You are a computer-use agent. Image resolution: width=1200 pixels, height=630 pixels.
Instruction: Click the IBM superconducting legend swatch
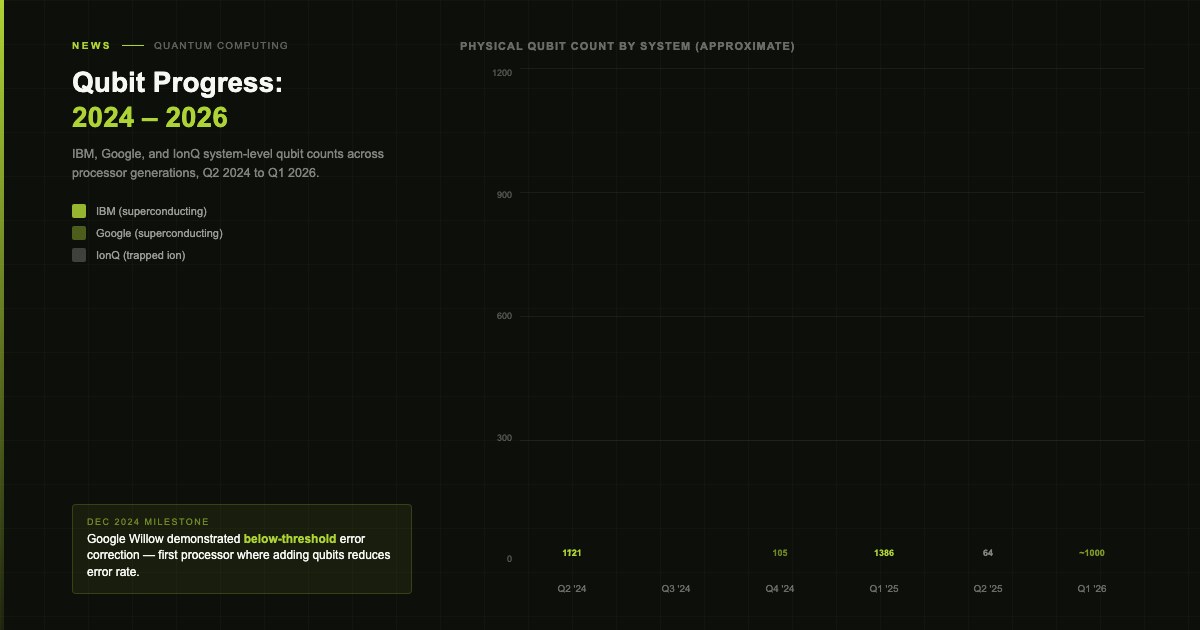pyautogui.click(x=79, y=211)
